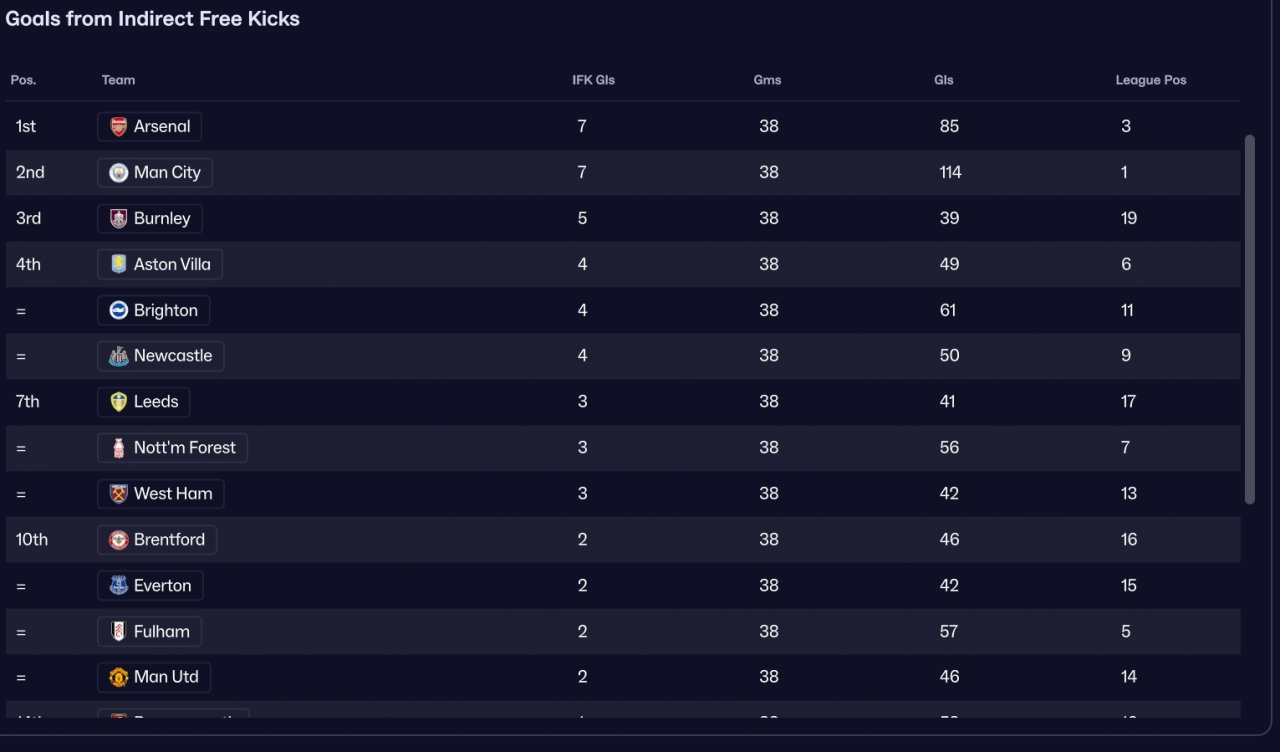Sort by the Team column header
The height and width of the screenshot is (752, 1280).
[118, 80]
